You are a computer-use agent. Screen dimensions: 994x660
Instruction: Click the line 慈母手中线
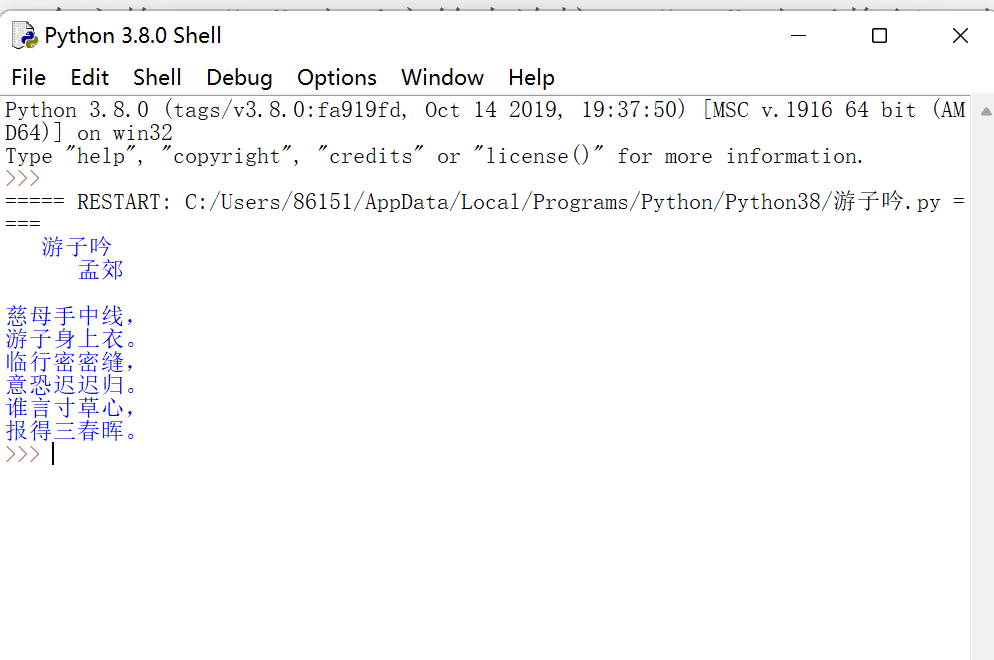(x=70, y=316)
